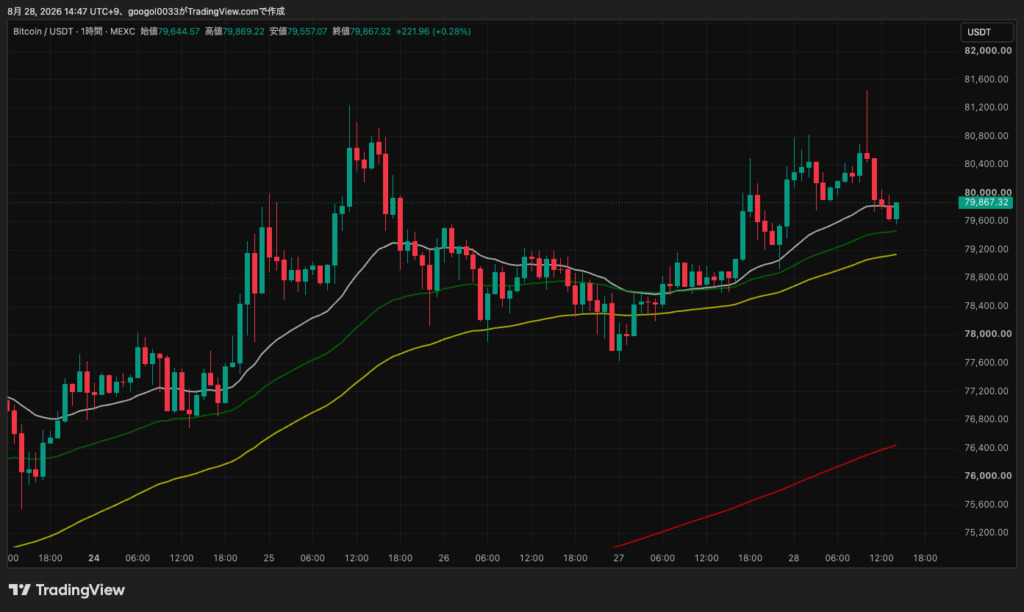
Task: Click the 76,400.00 price axis label
Action: [x=987, y=447]
